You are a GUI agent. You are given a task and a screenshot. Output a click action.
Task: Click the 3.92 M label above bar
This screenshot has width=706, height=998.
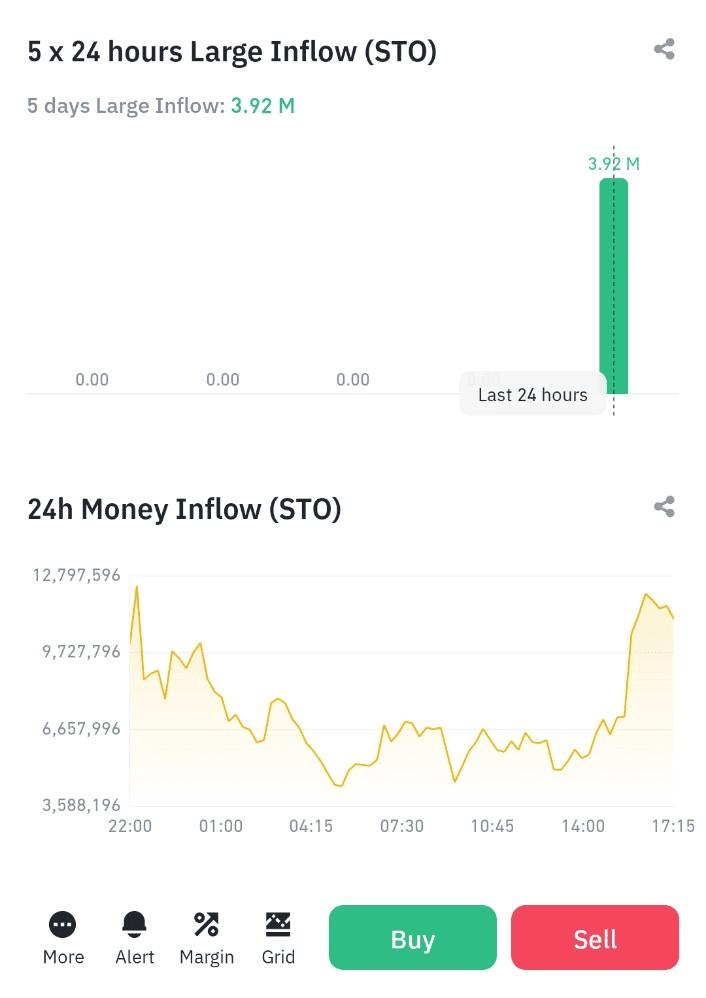tap(613, 164)
